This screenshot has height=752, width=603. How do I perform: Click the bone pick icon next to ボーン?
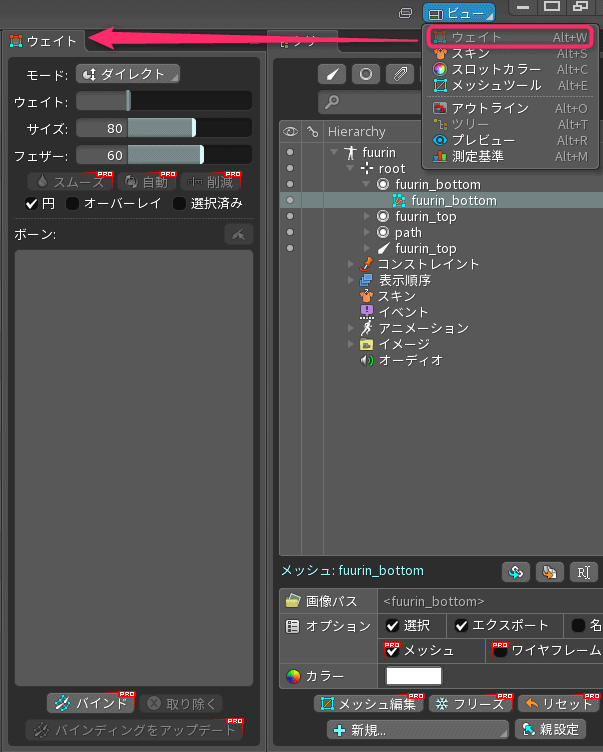(238, 233)
